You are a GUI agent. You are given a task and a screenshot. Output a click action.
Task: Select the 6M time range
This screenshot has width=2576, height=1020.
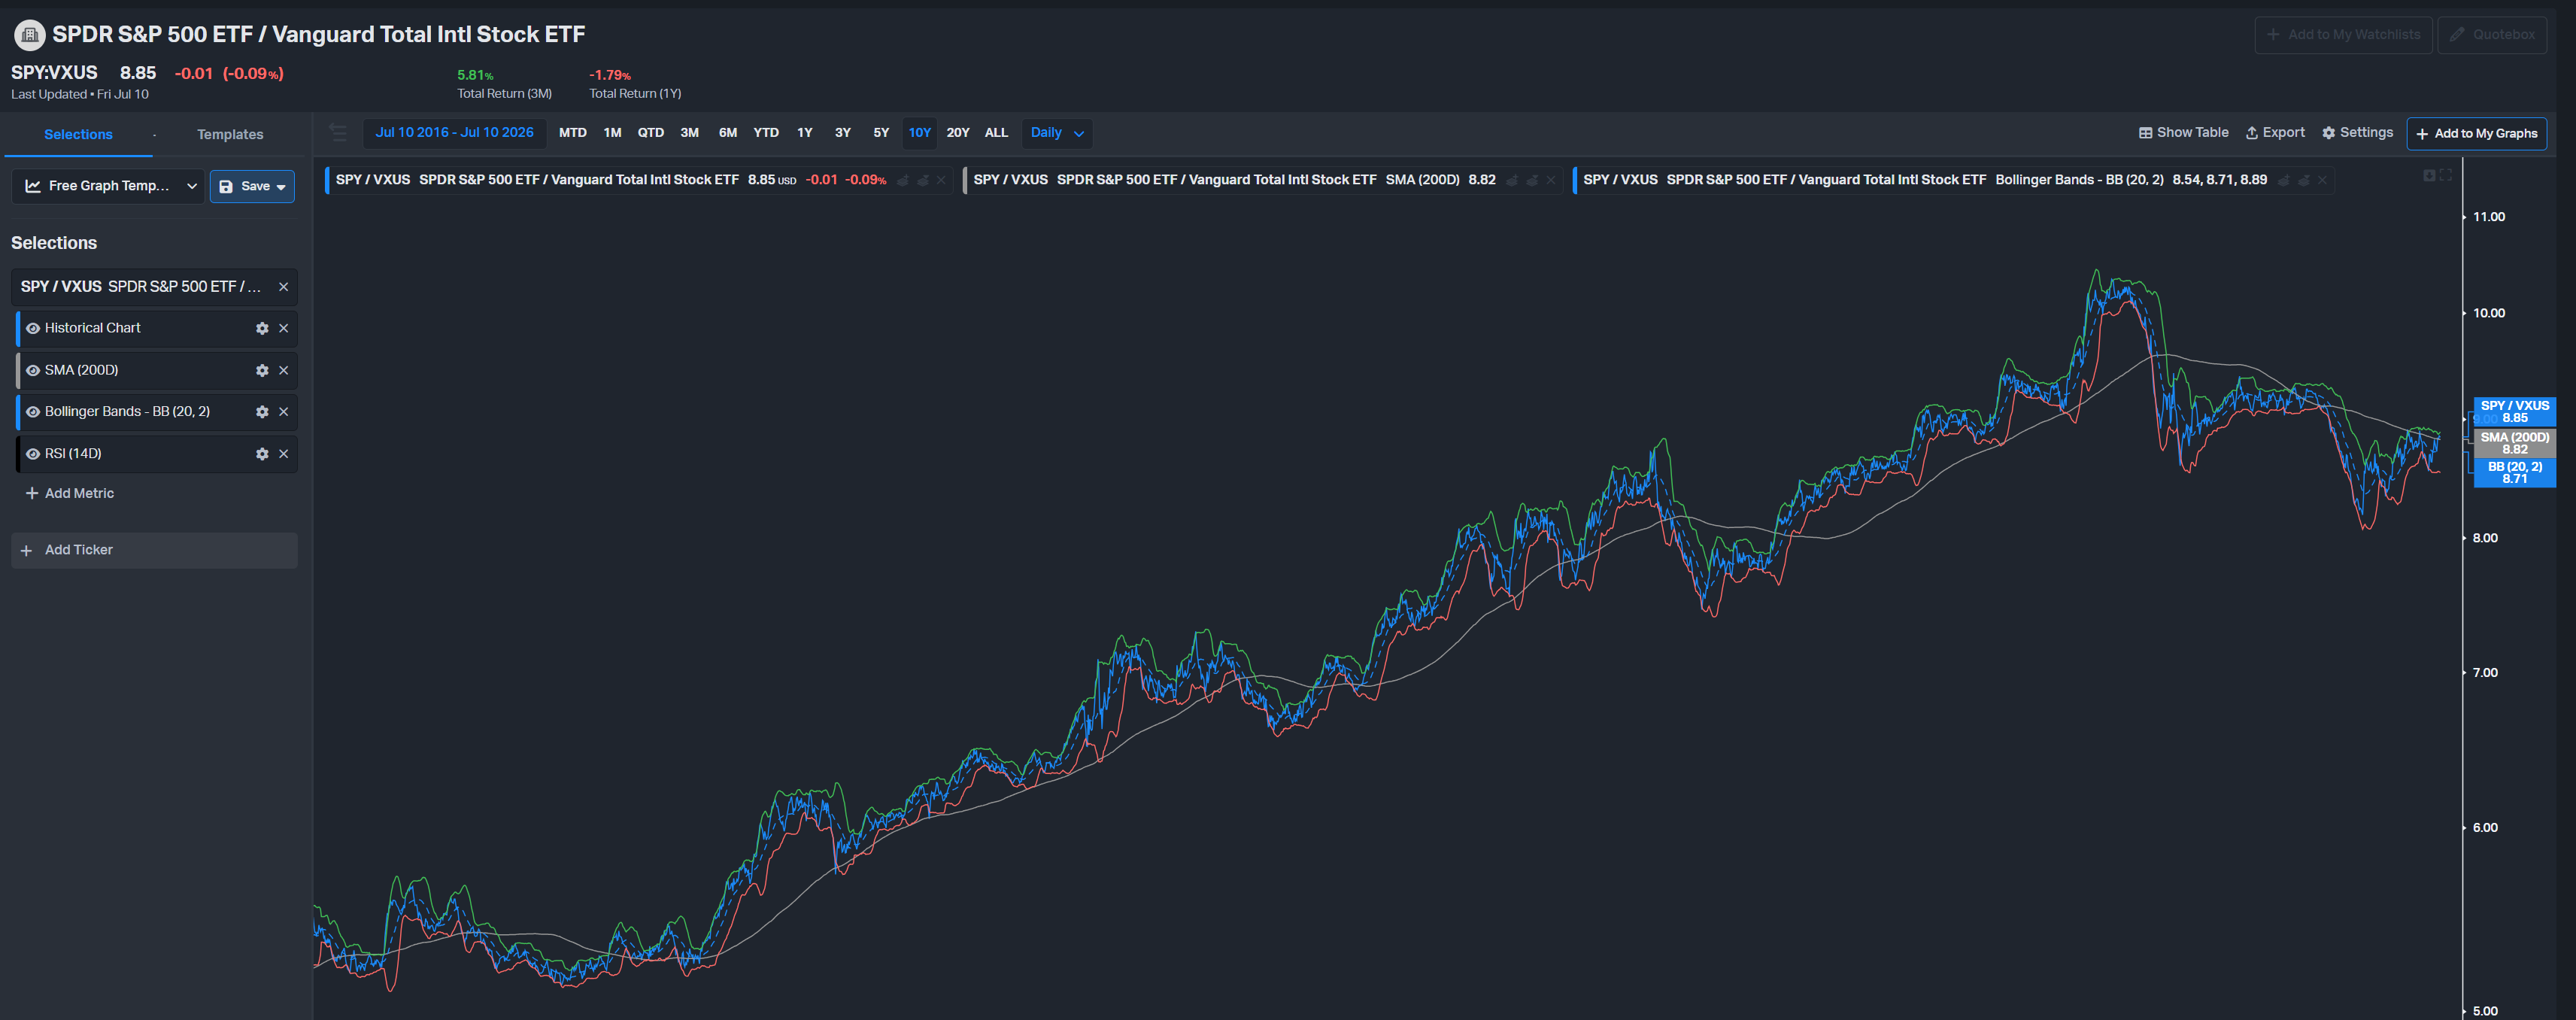728,133
